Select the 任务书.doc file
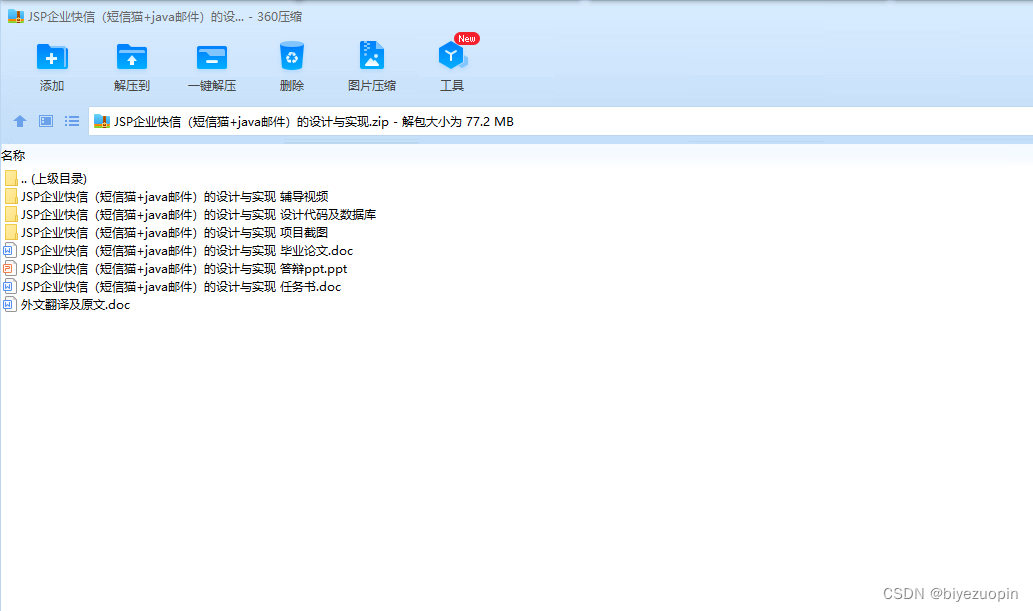Screen dimensions: 1033x611 coord(181,287)
